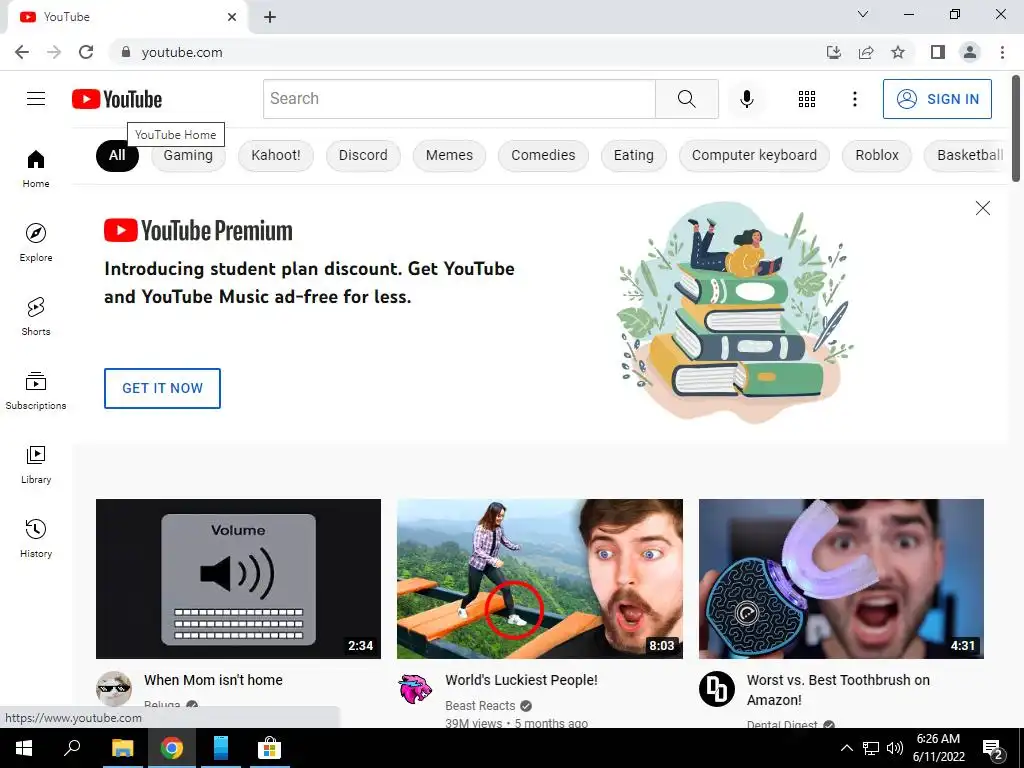The height and width of the screenshot is (768, 1024).
Task: Close the YouTube tab
Action: 232,17
